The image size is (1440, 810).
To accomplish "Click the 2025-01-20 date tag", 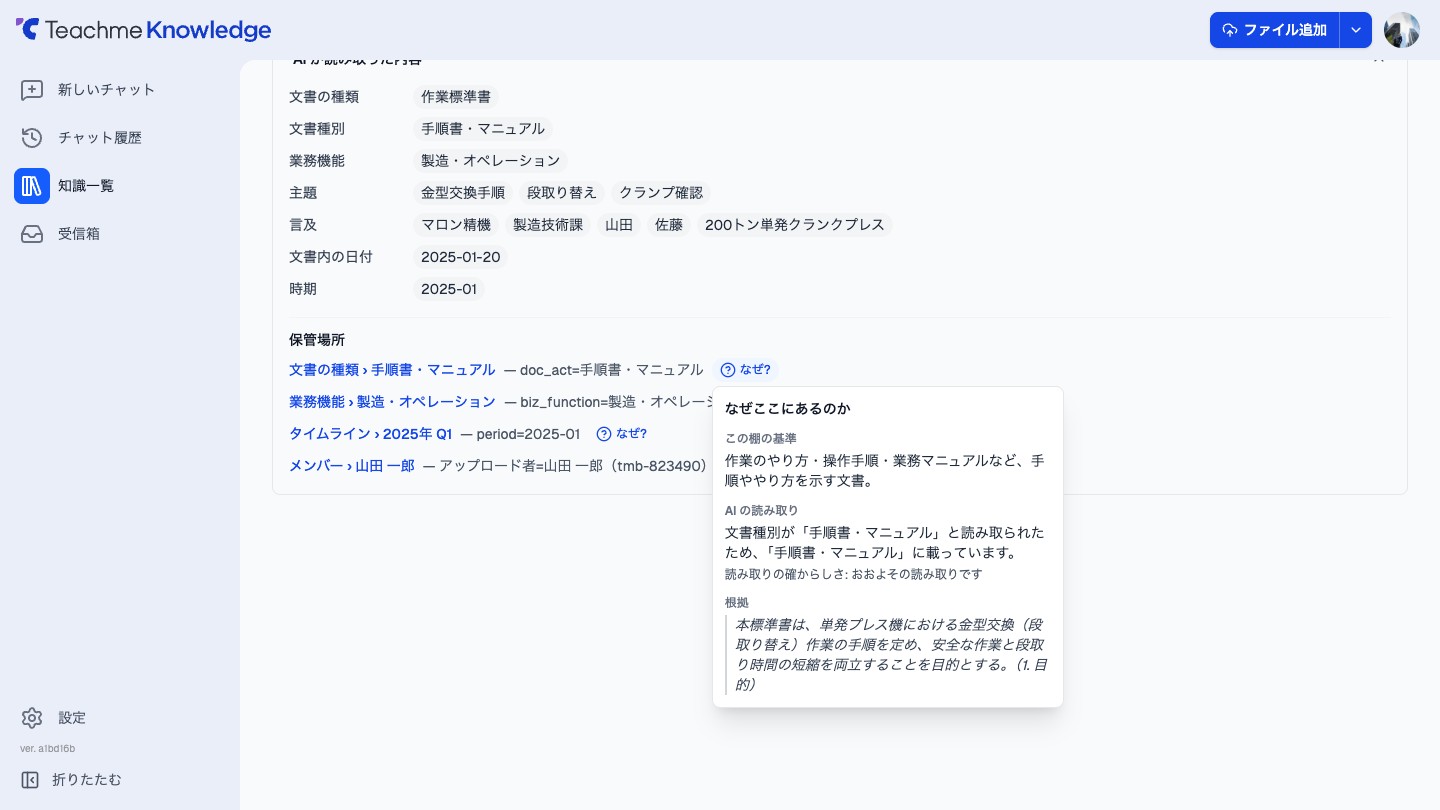I will 461,257.
